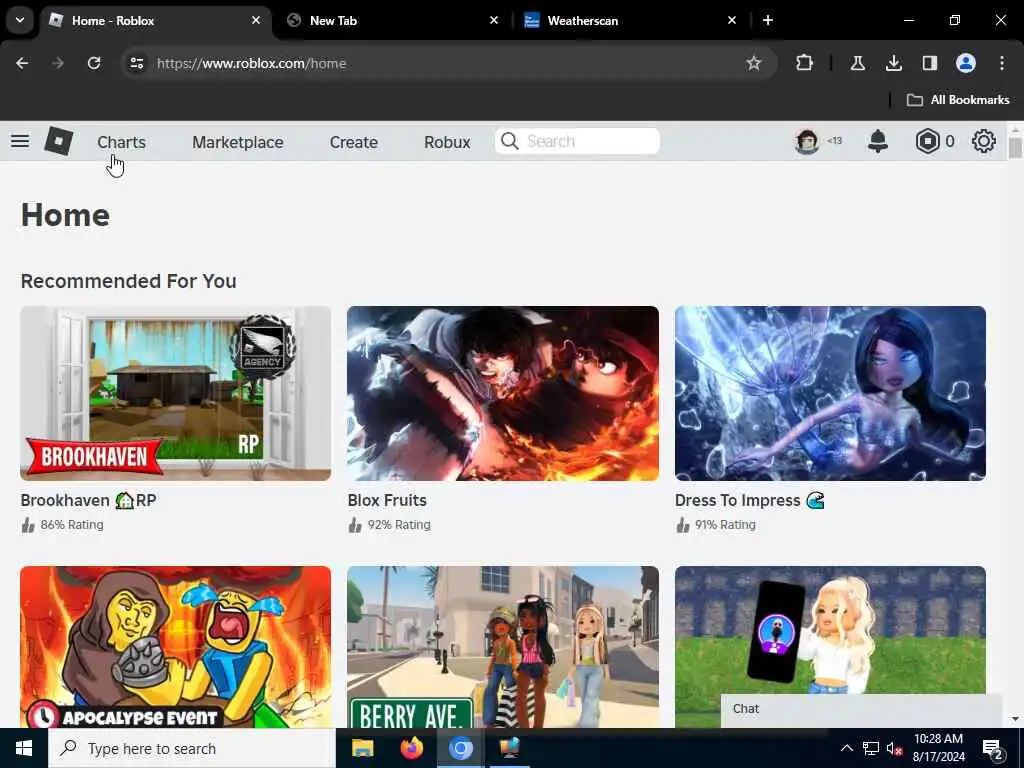Screen dimensions: 1024x768
Task: Open the Blox Fruits title link
Action: (387, 500)
